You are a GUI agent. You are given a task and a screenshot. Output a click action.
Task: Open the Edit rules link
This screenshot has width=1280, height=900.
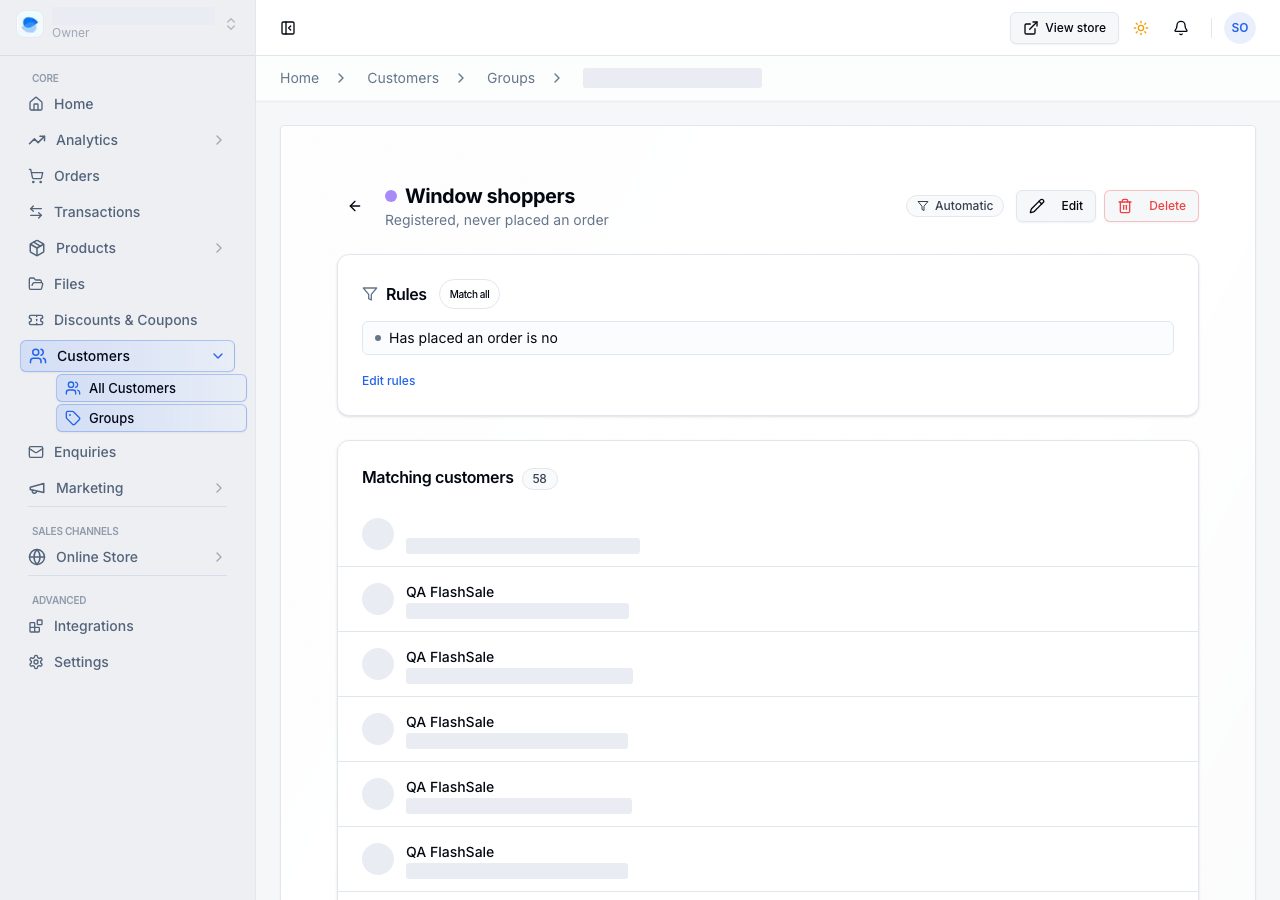(388, 381)
